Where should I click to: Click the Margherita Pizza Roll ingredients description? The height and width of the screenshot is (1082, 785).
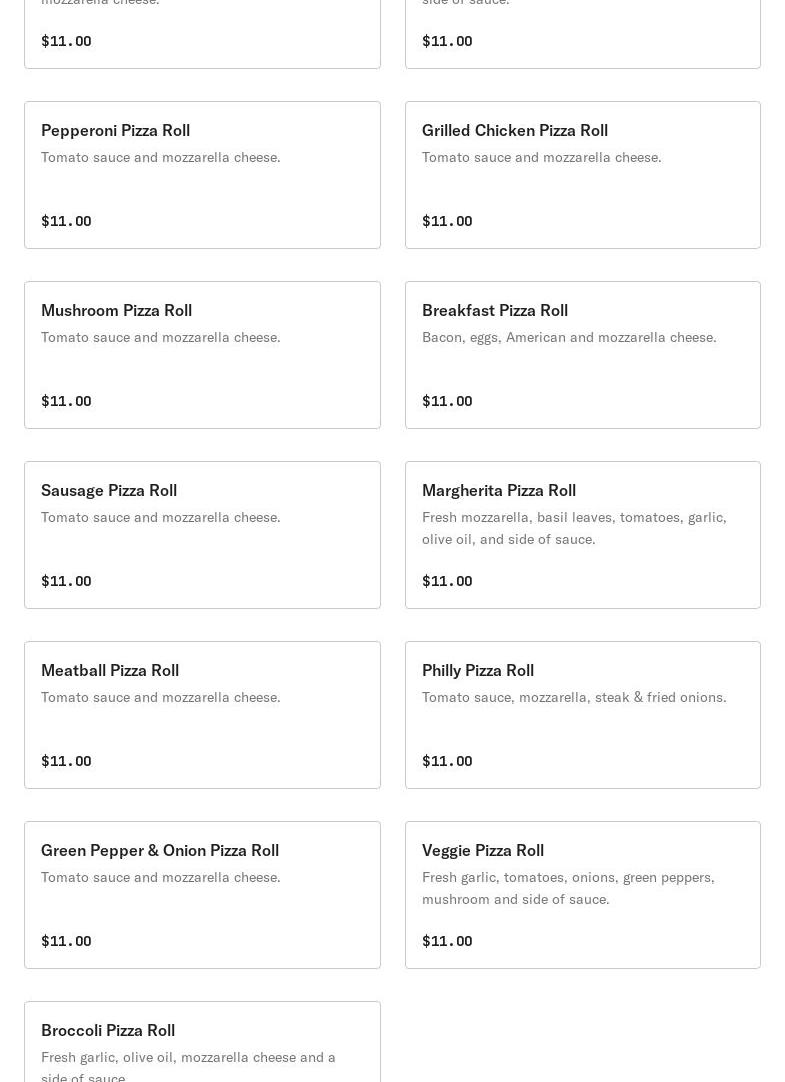pos(573,528)
